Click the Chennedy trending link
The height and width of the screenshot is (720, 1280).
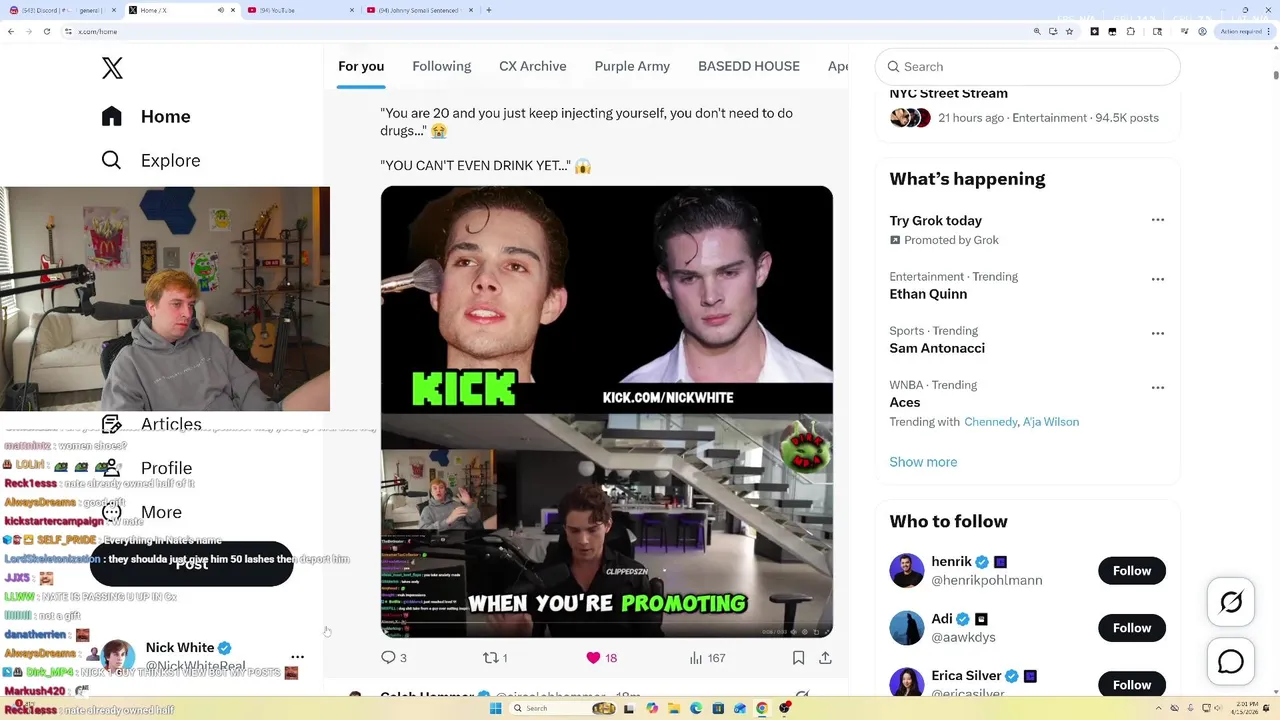990,422
